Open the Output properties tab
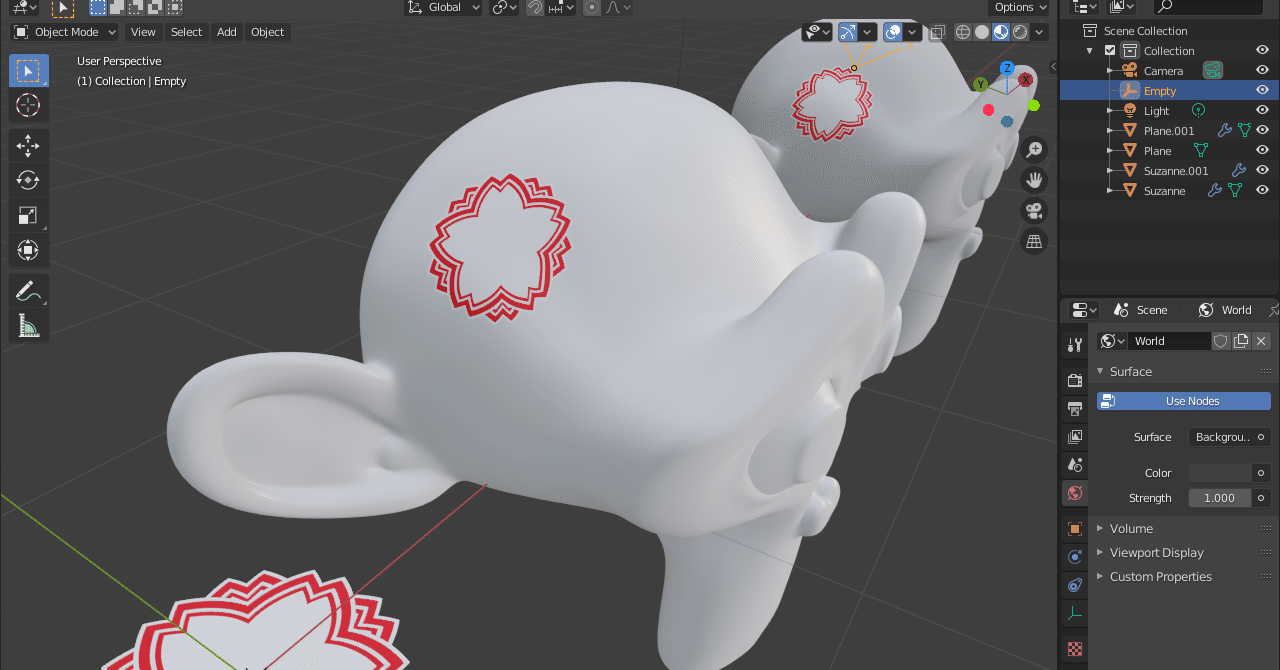The height and width of the screenshot is (670, 1280). (1075, 409)
